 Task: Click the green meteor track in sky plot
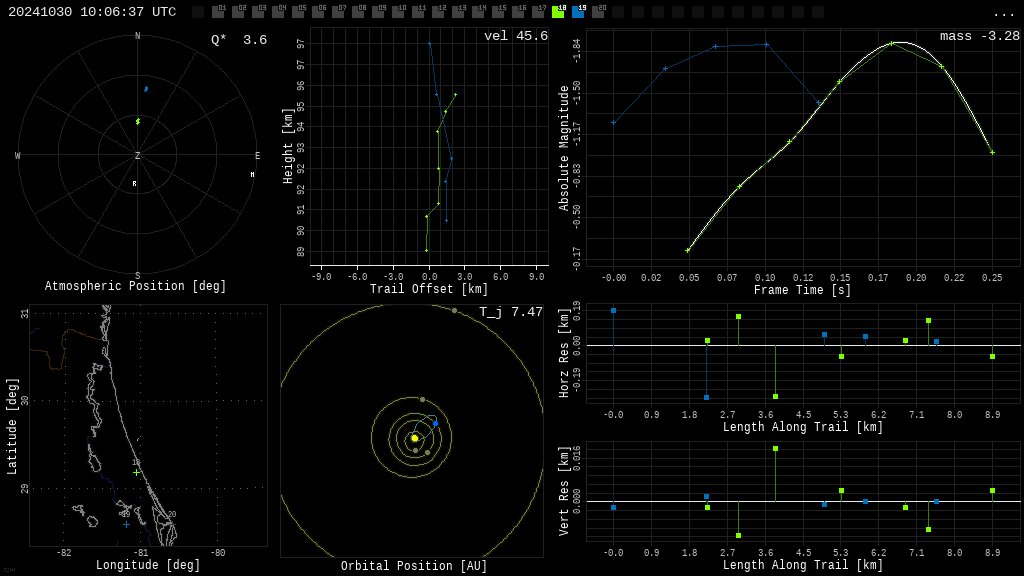pyautogui.click(x=138, y=121)
